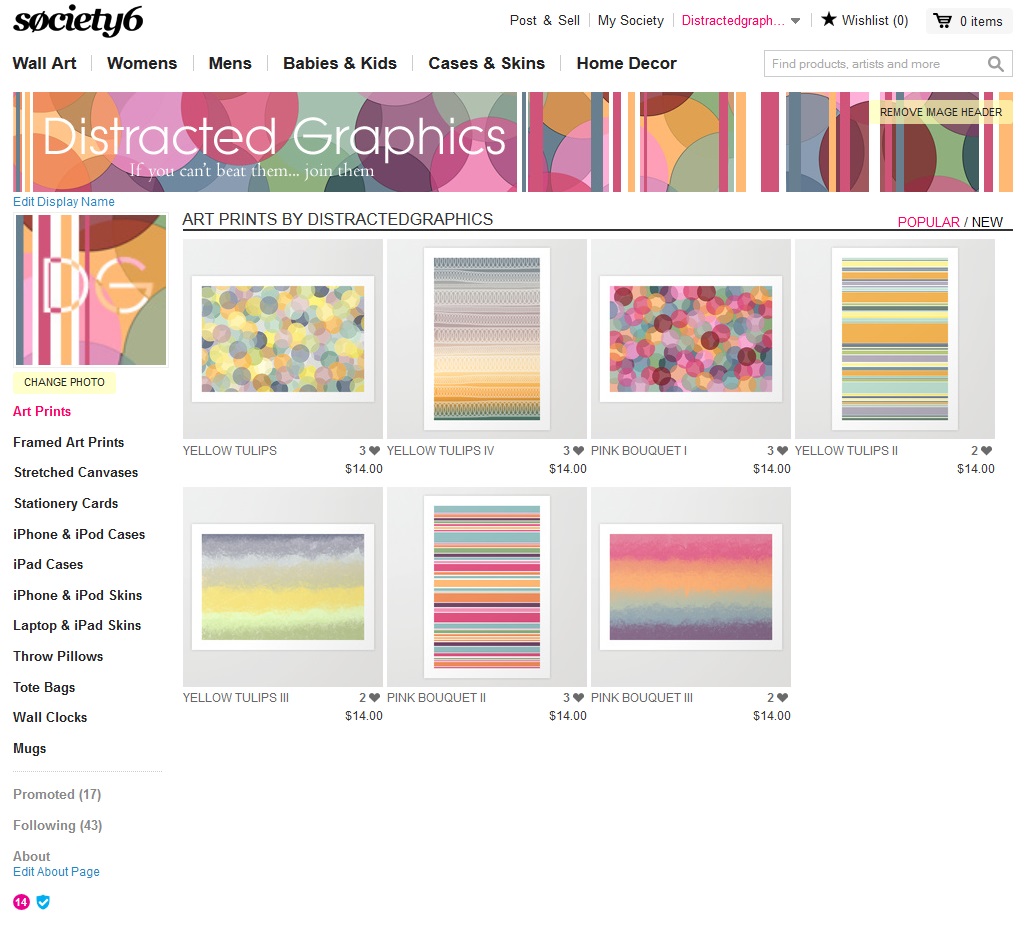Open the Womens menu

click(142, 64)
